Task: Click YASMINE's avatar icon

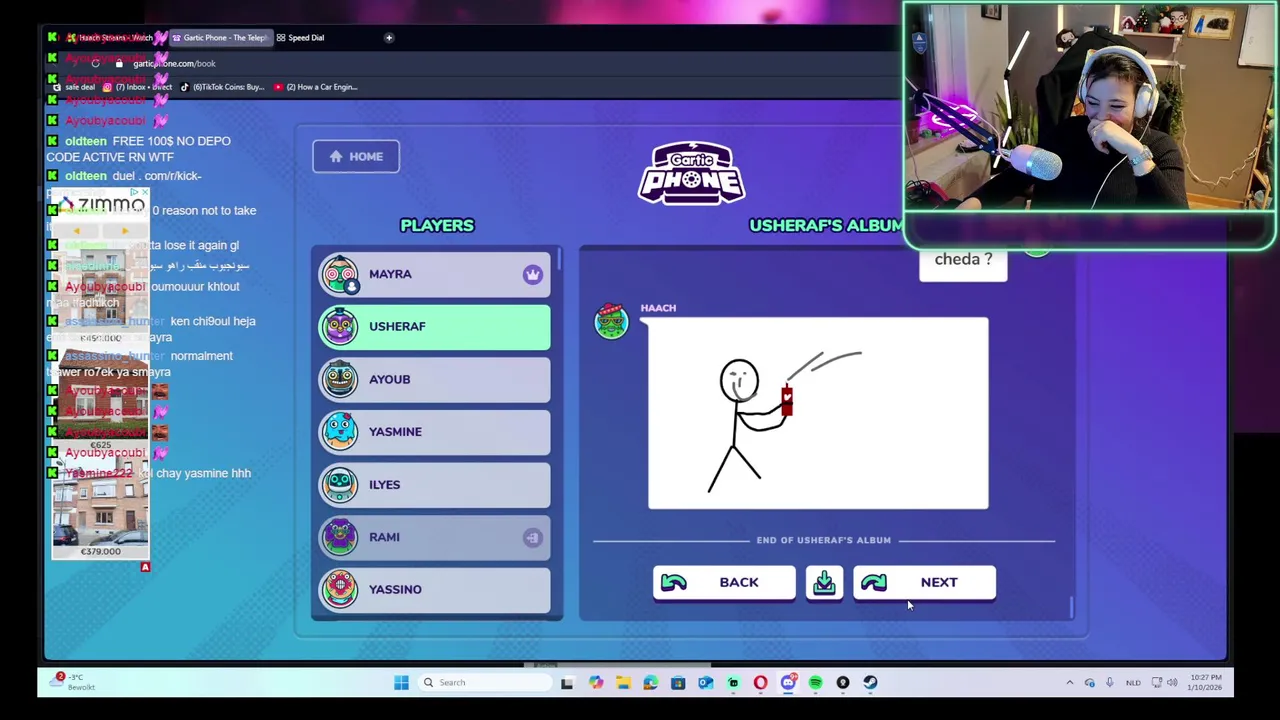Action: click(x=340, y=432)
